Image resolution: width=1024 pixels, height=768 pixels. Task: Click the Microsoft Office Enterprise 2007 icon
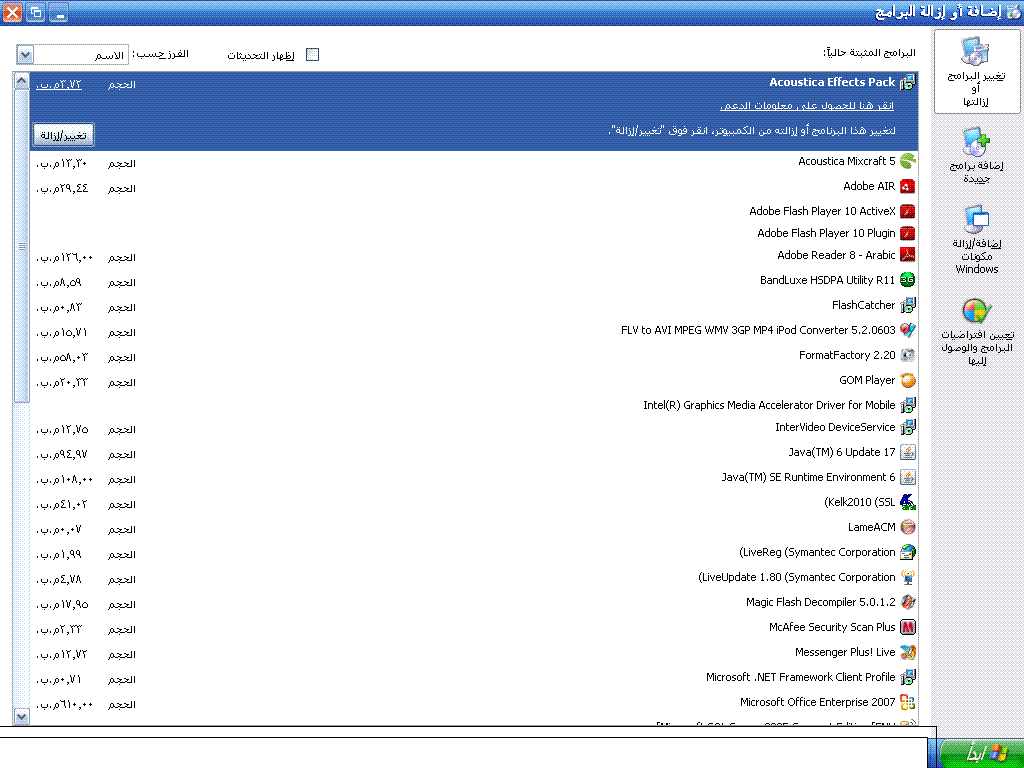908,702
